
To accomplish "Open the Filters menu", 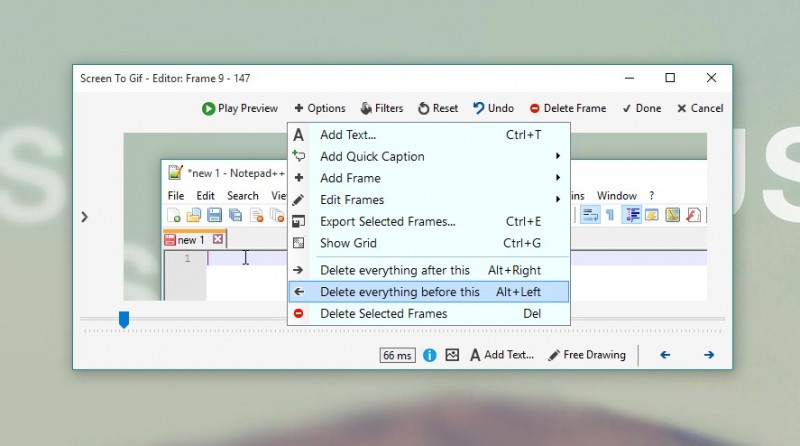I will 382,108.
